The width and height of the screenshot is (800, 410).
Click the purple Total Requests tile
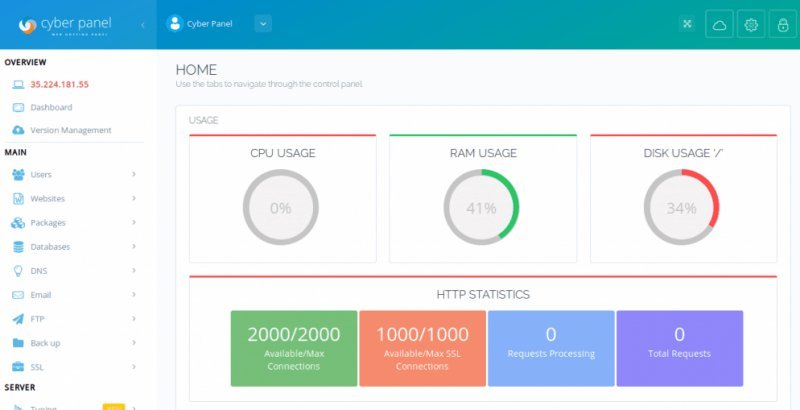click(x=680, y=349)
